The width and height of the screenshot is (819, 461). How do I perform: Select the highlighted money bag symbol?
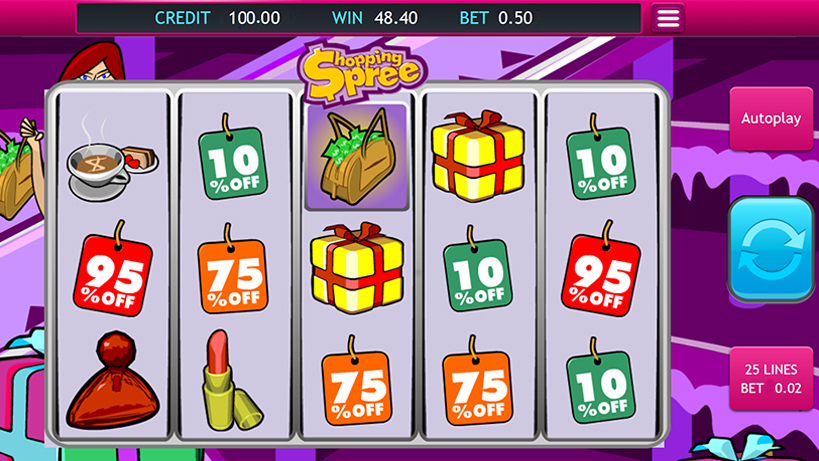pyautogui.click(x=357, y=157)
